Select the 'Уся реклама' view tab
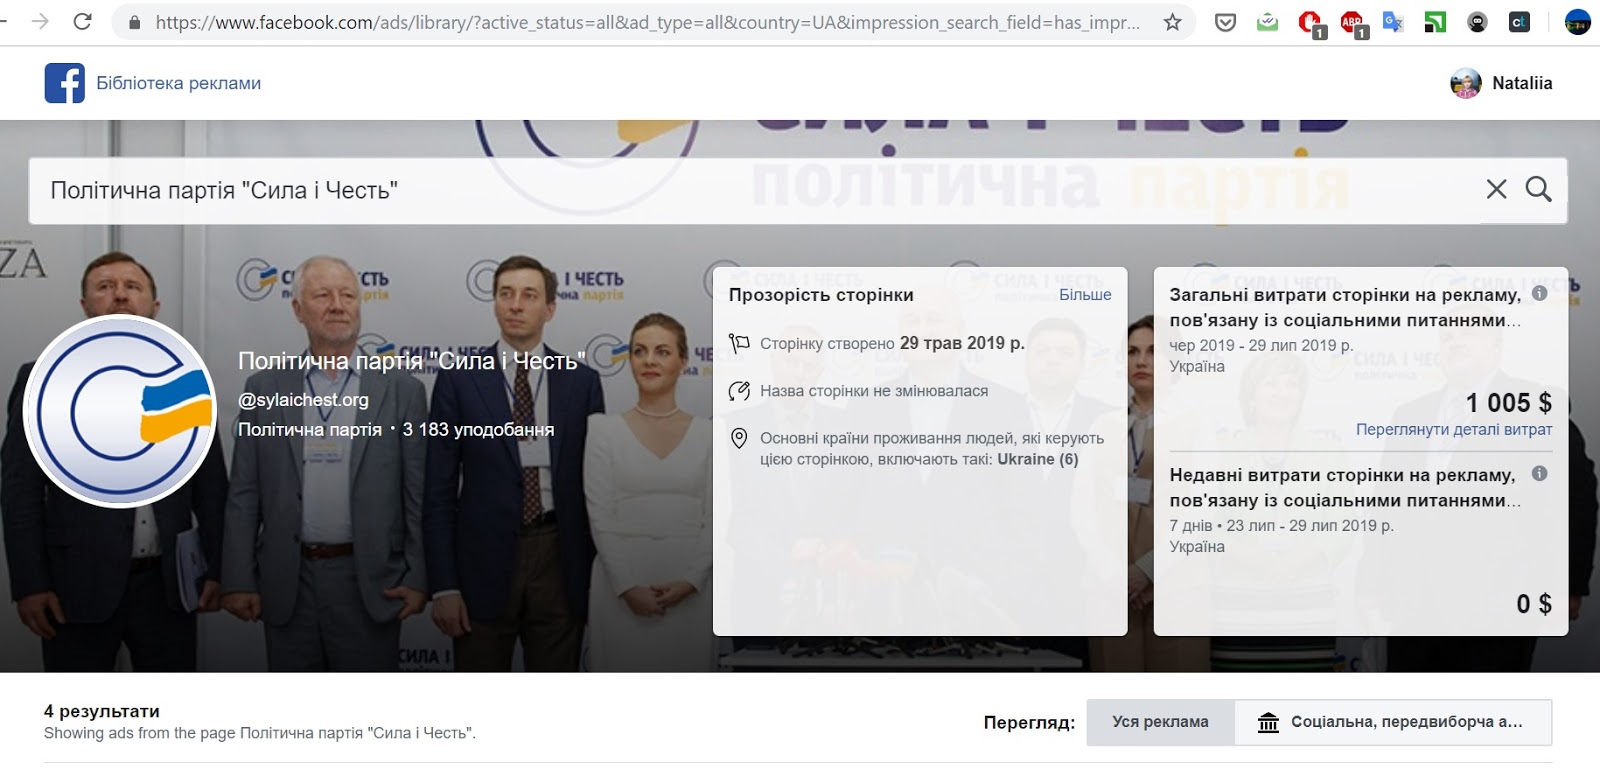 [1160, 722]
